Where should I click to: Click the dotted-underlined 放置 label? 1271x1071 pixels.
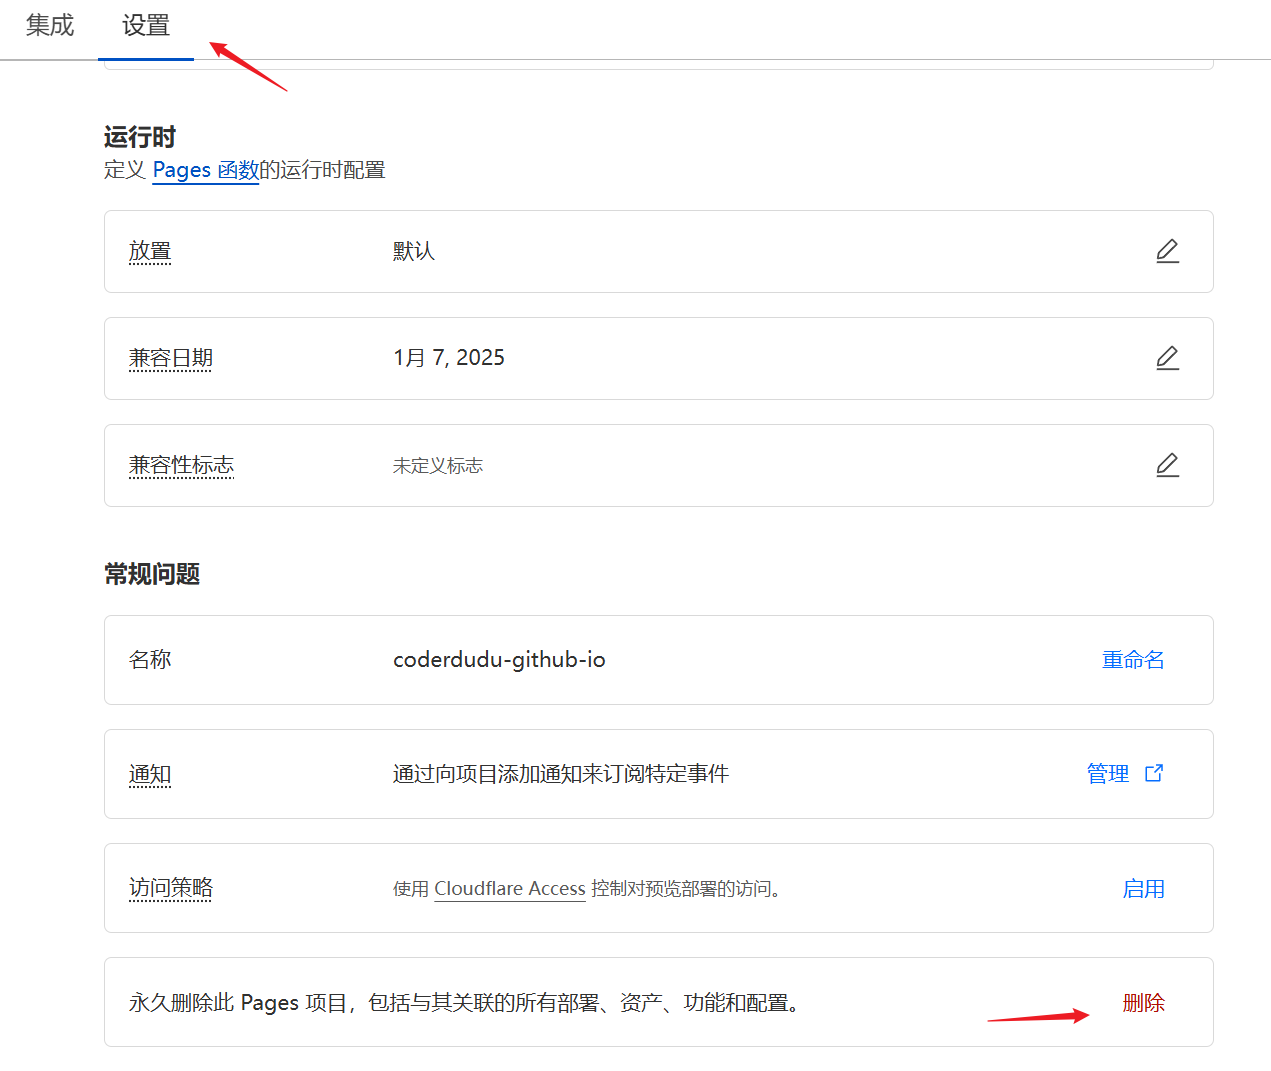pos(150,251)
